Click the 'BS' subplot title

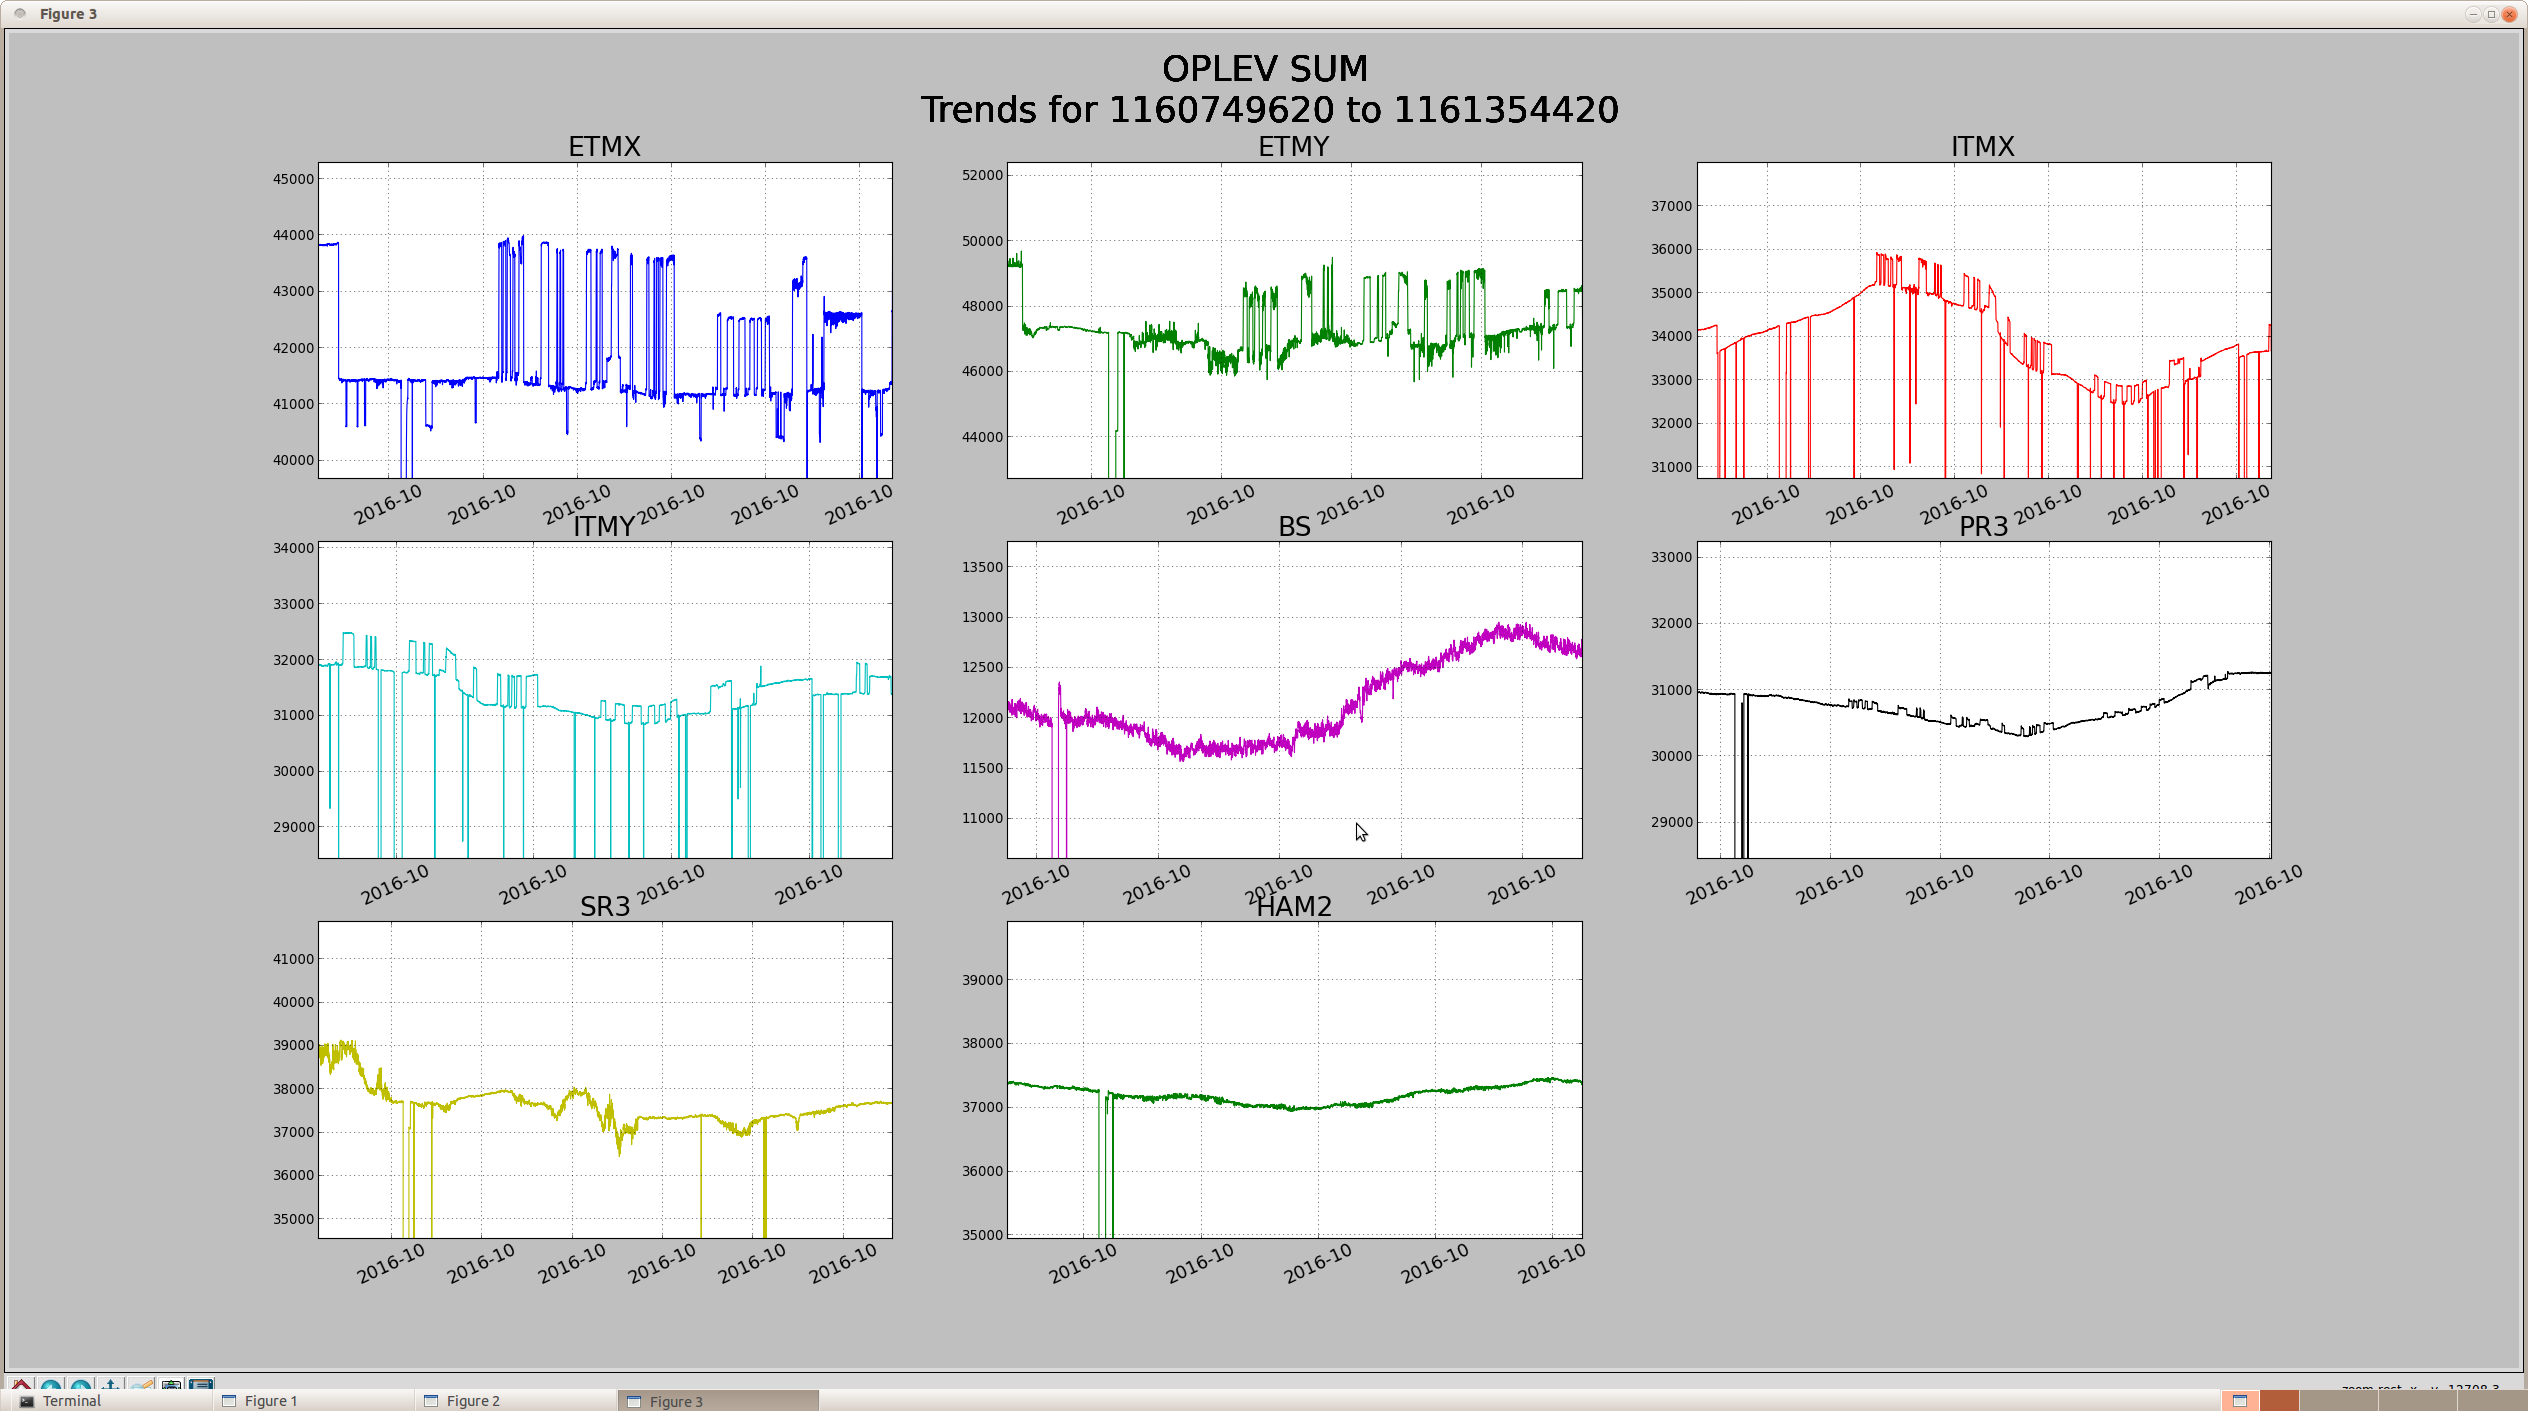pos(1294,527)
